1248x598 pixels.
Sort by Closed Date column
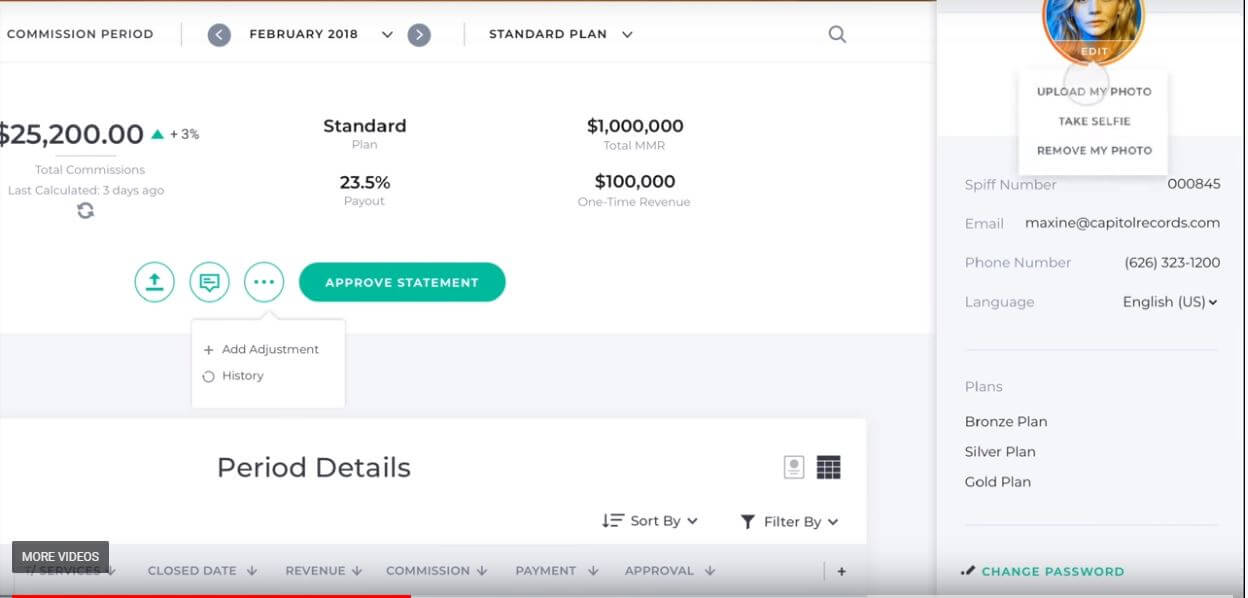tap(202, 571)
